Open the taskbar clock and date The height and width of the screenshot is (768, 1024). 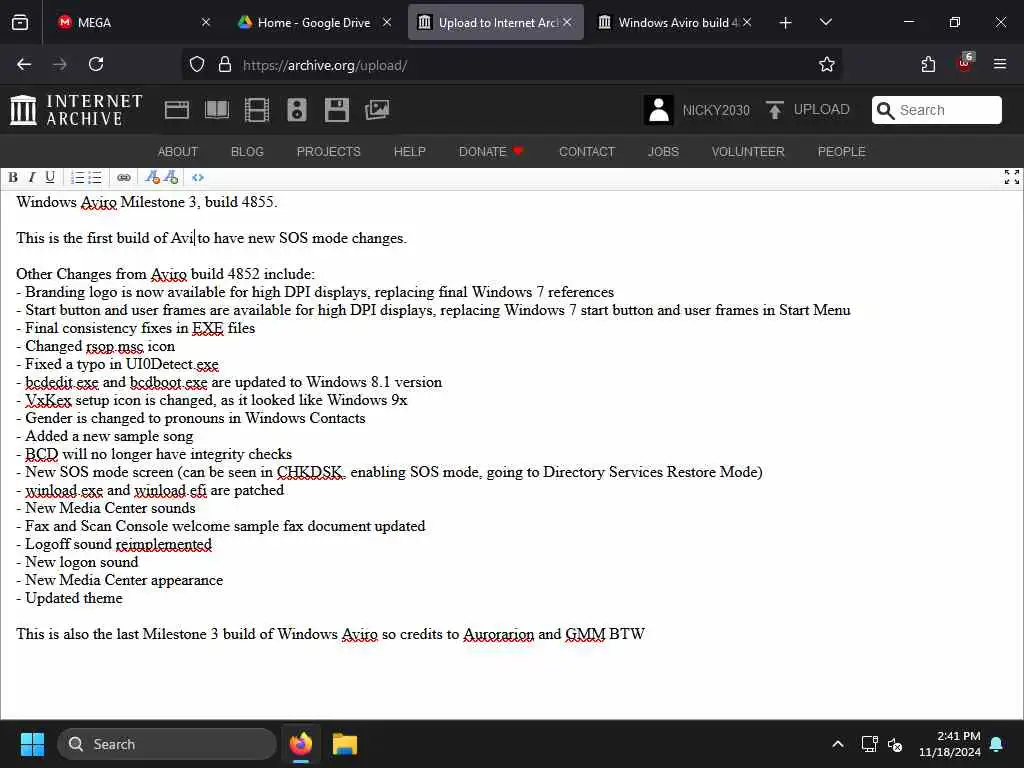tap(950, 744)
